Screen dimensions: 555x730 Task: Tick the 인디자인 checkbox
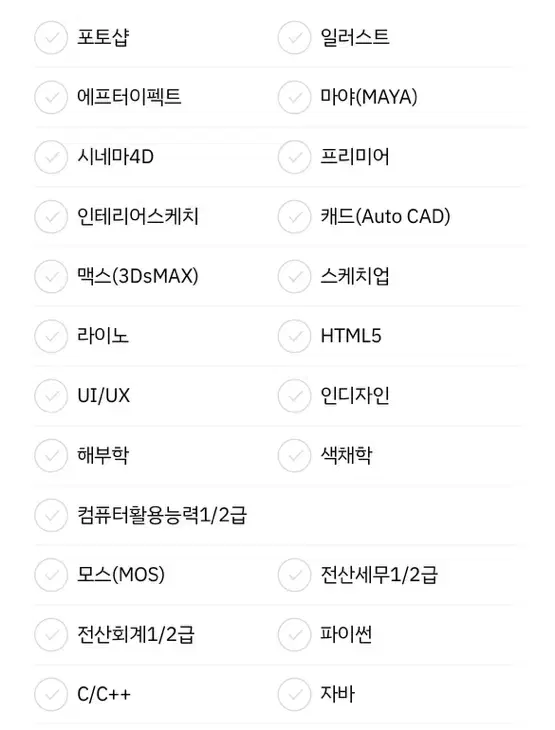point(294,396)
